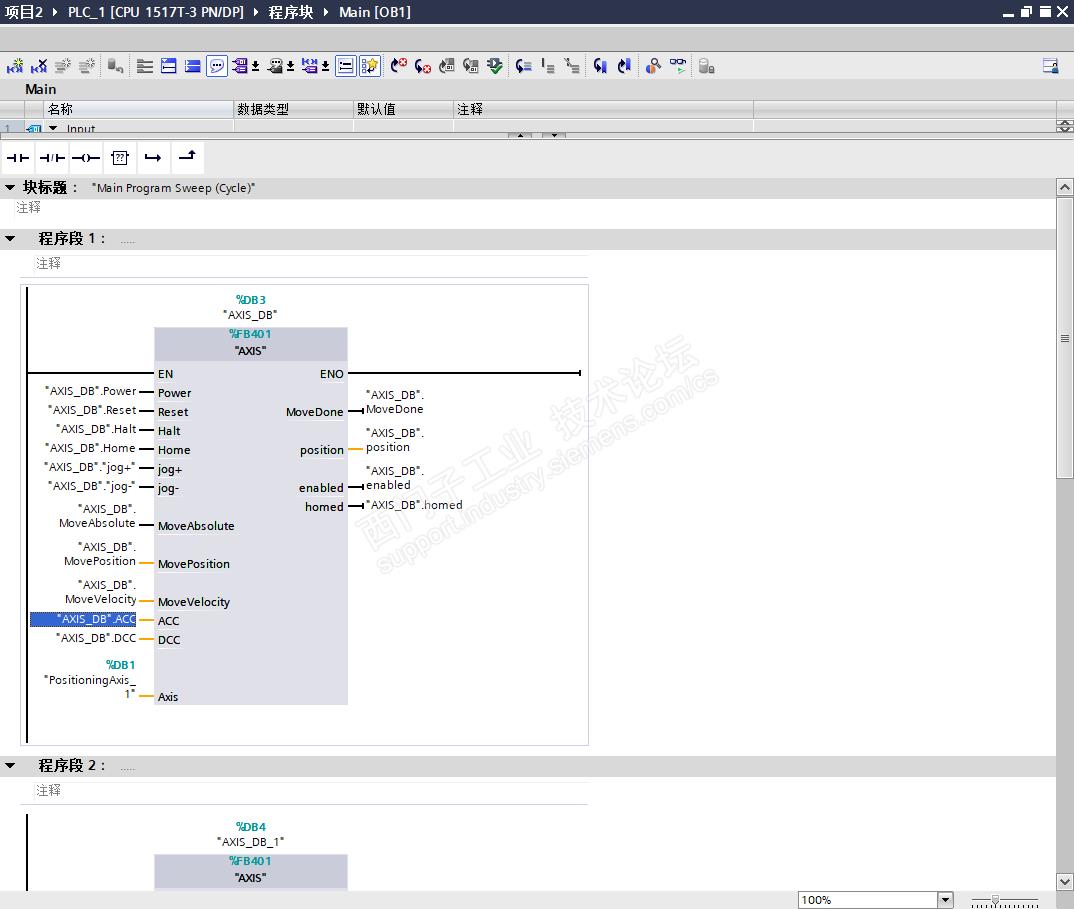
Task: Collapse the 块标题 block title section
Action: (x=10, y=187)
